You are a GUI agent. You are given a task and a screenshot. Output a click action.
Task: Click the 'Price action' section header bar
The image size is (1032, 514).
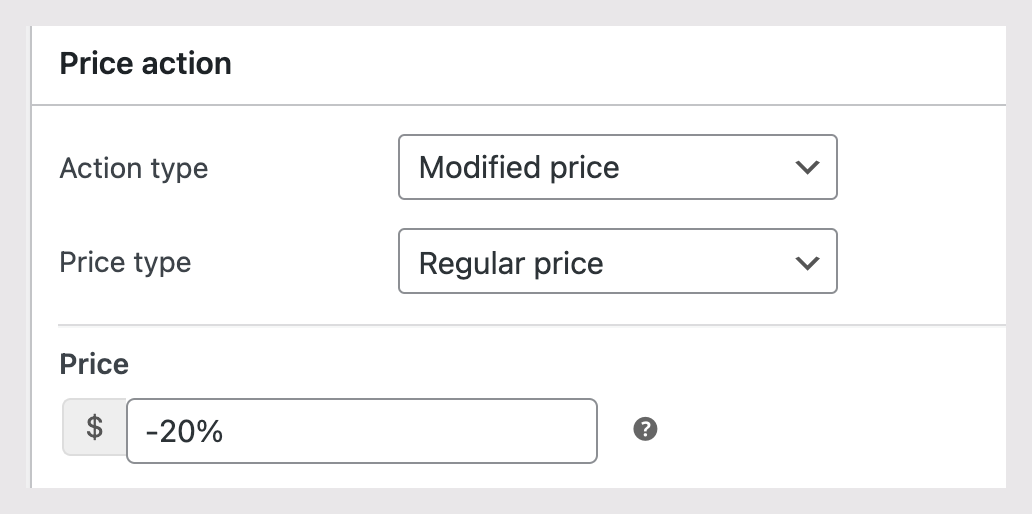tap(600, 64)
